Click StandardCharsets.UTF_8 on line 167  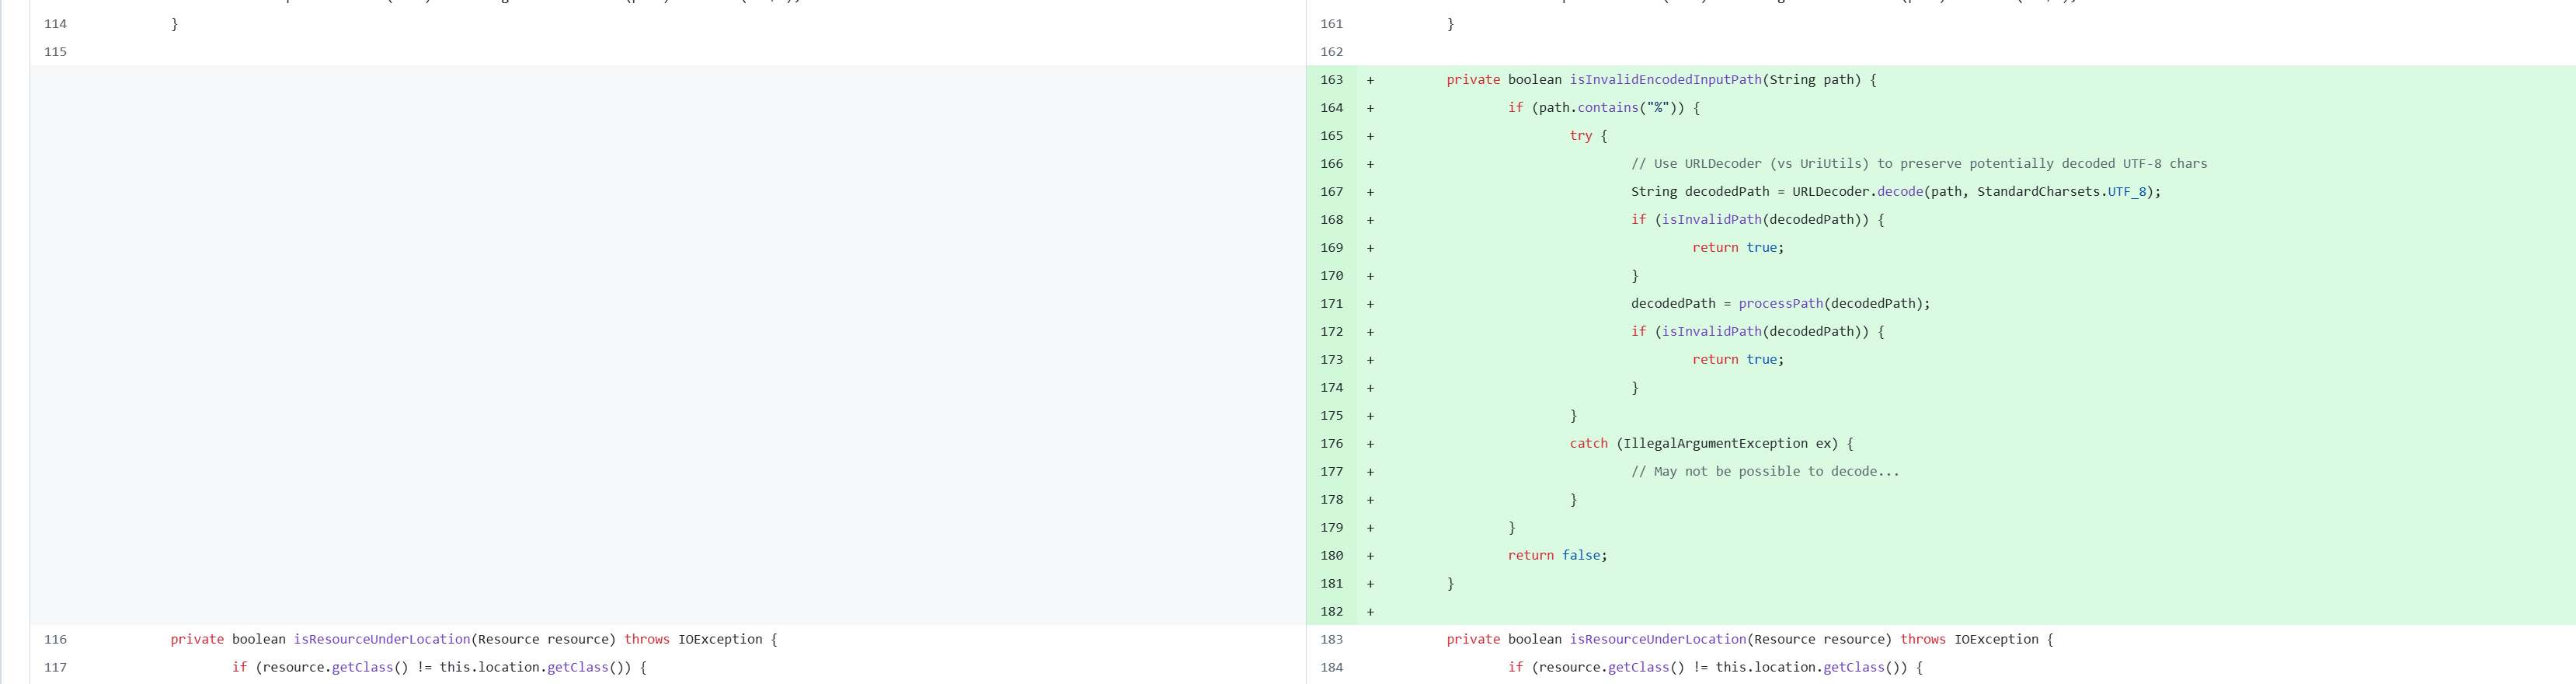(x=2061, y=192)
